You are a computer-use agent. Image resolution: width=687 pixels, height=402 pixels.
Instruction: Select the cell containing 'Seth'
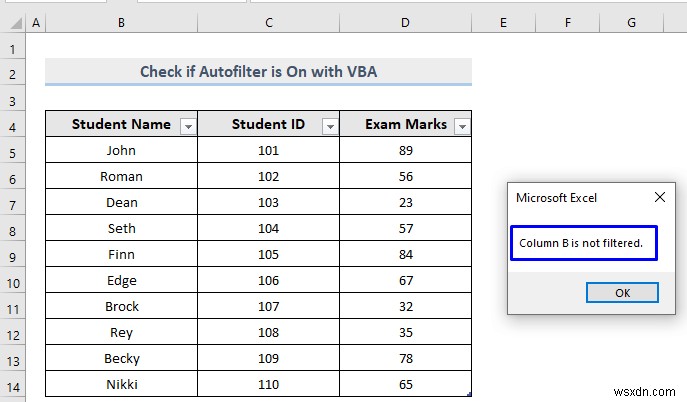point(121,228)
